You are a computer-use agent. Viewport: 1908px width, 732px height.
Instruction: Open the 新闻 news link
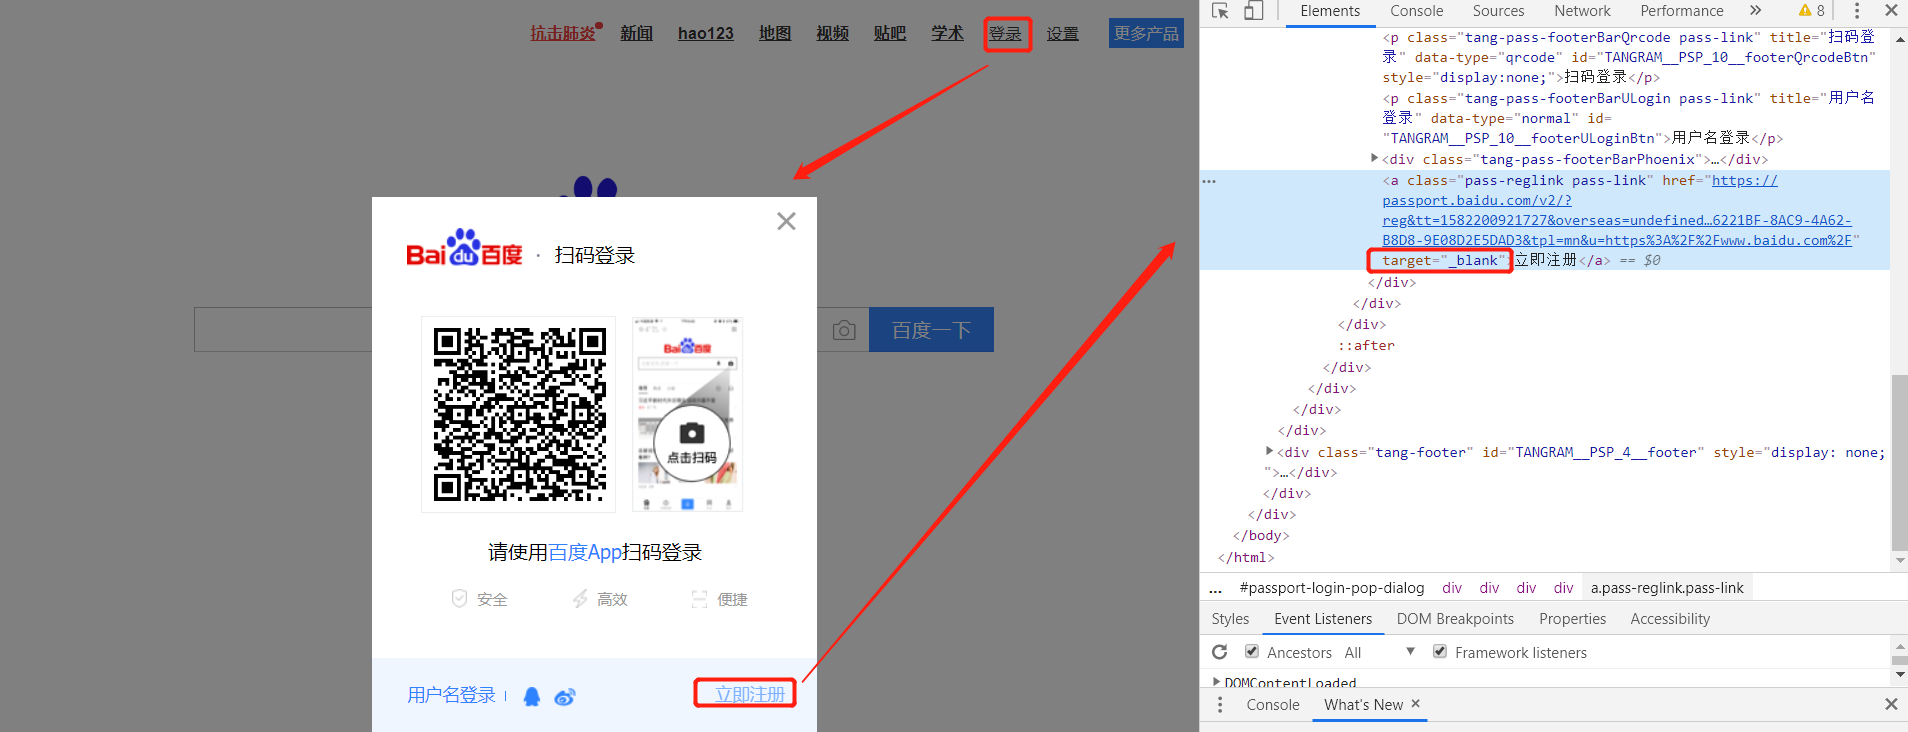click(636, 34)
